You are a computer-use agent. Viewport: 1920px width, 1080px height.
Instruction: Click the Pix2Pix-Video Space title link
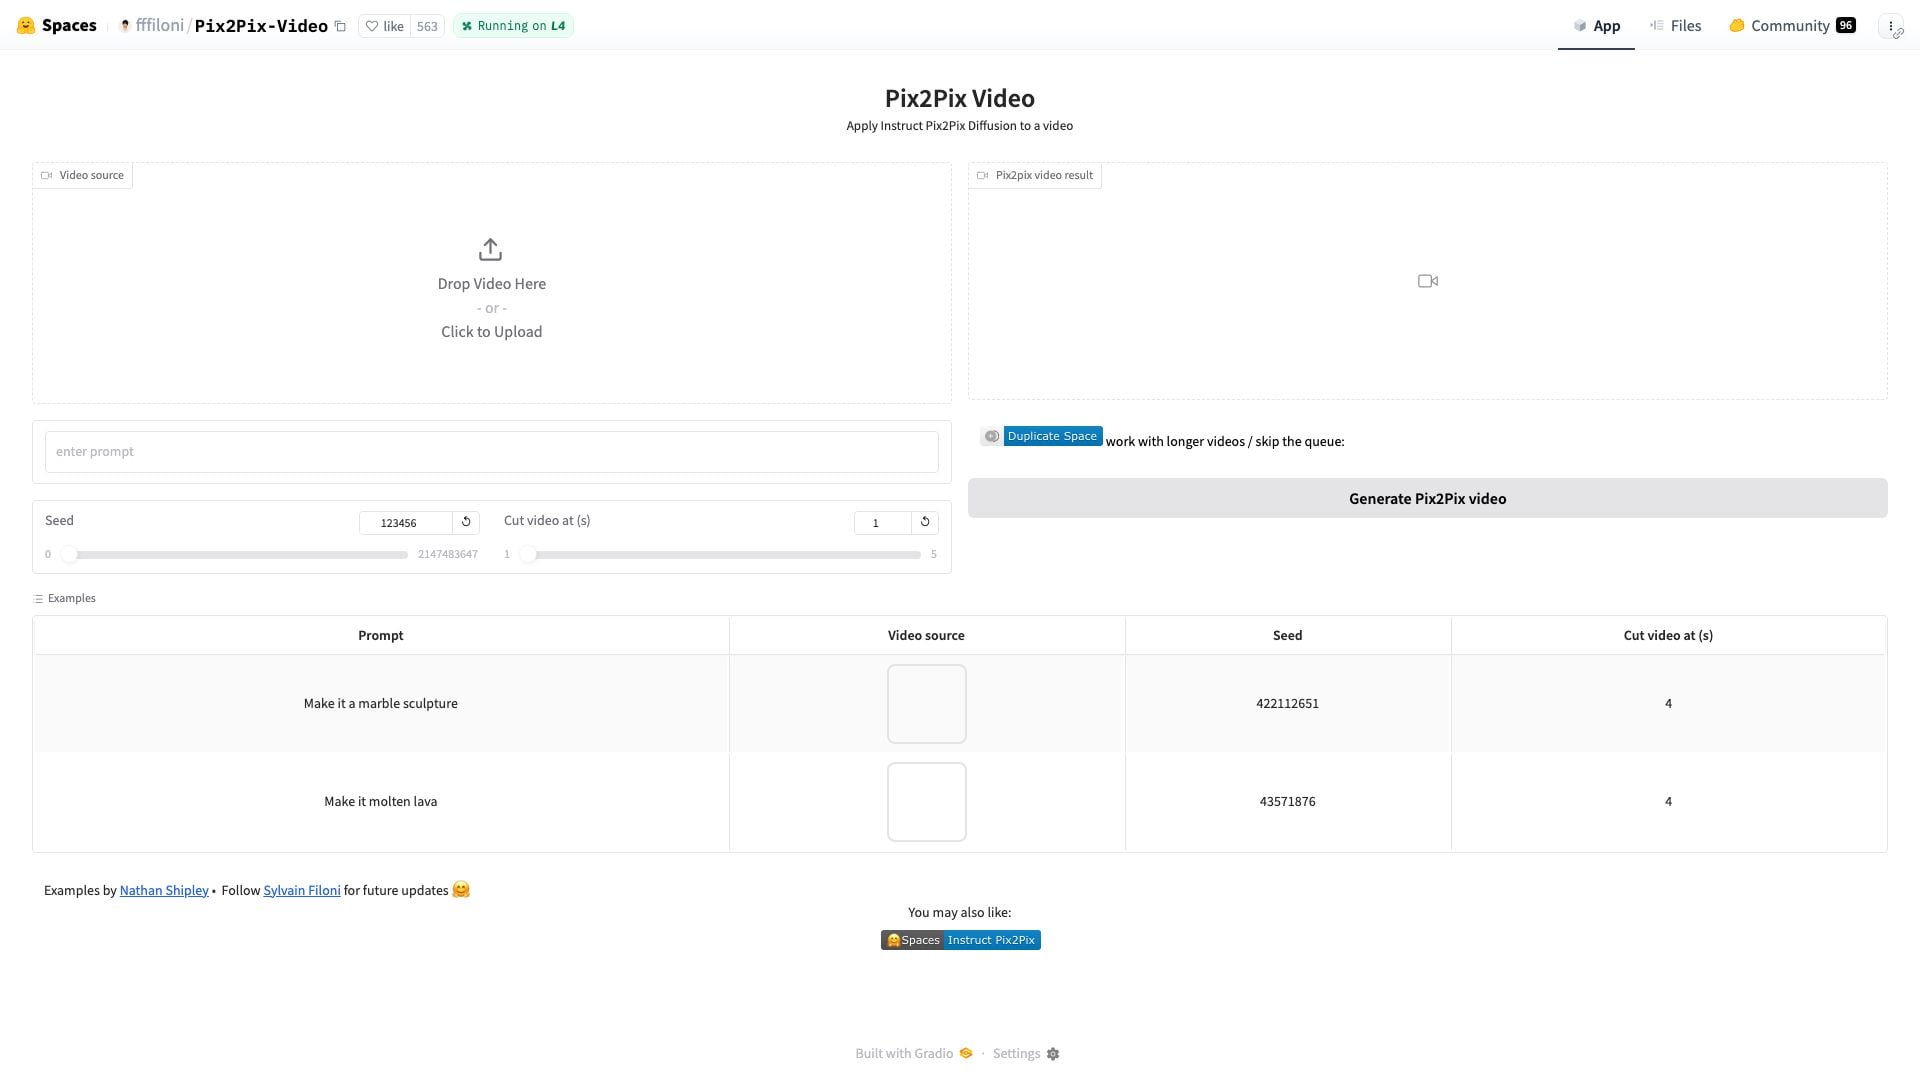coord(261,26)
